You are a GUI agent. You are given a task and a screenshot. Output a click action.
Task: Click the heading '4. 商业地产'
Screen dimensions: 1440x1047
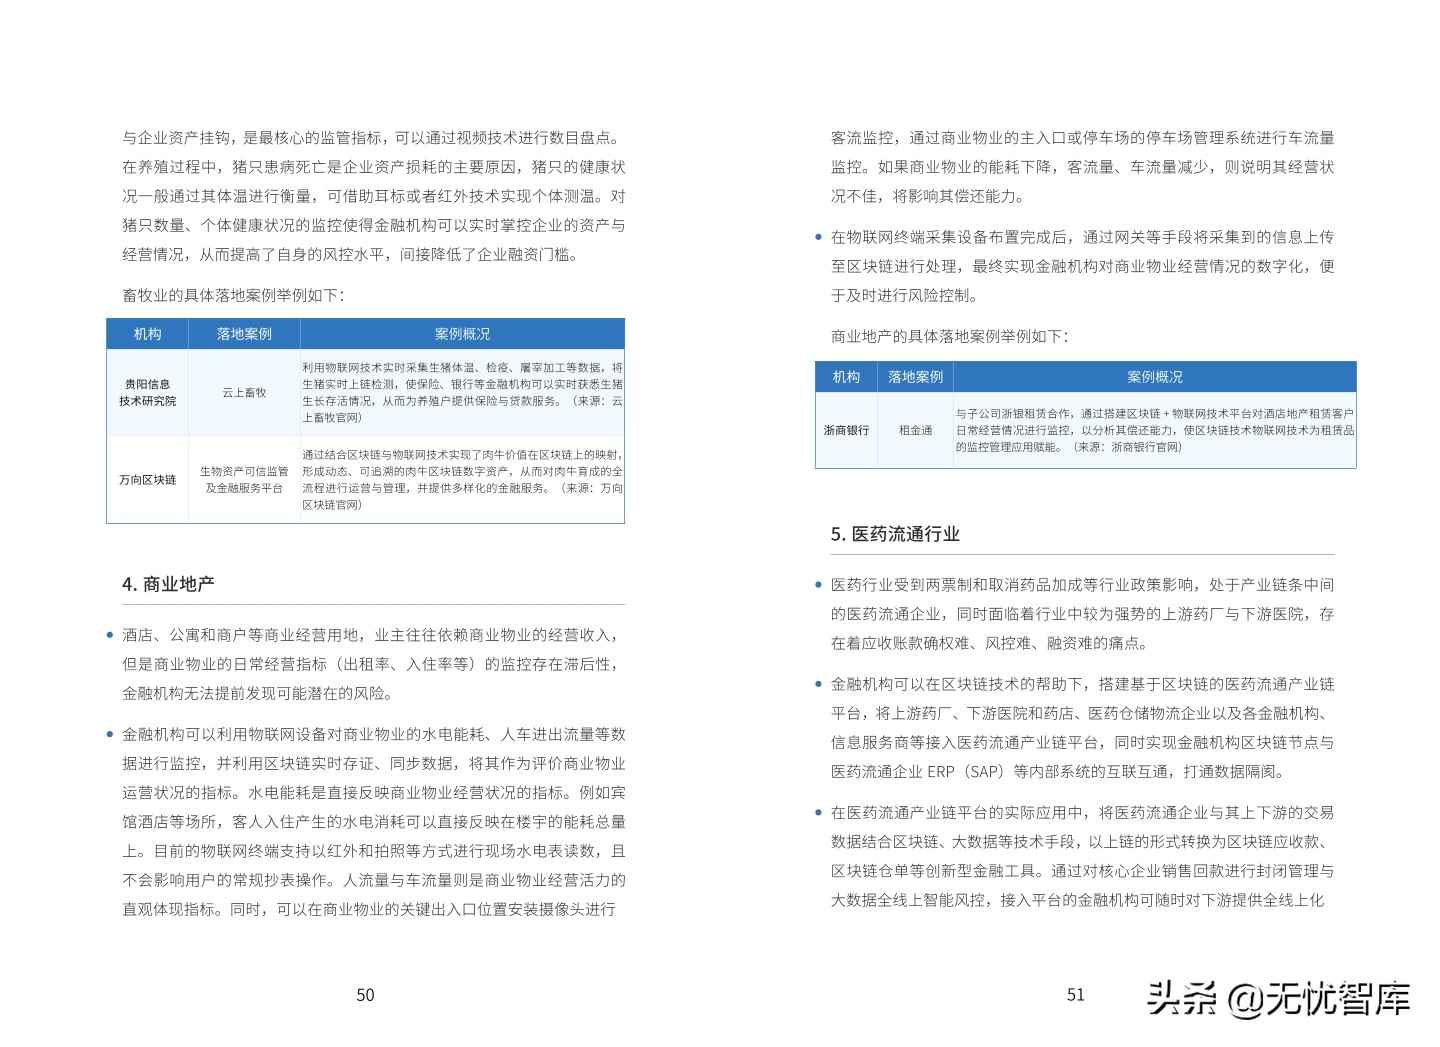click(x=168, y=584)
